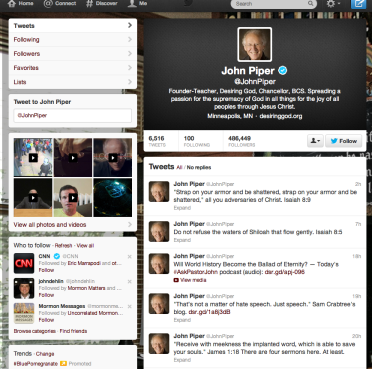Open Eric Marrapodi's profile link

pos(84,263)
